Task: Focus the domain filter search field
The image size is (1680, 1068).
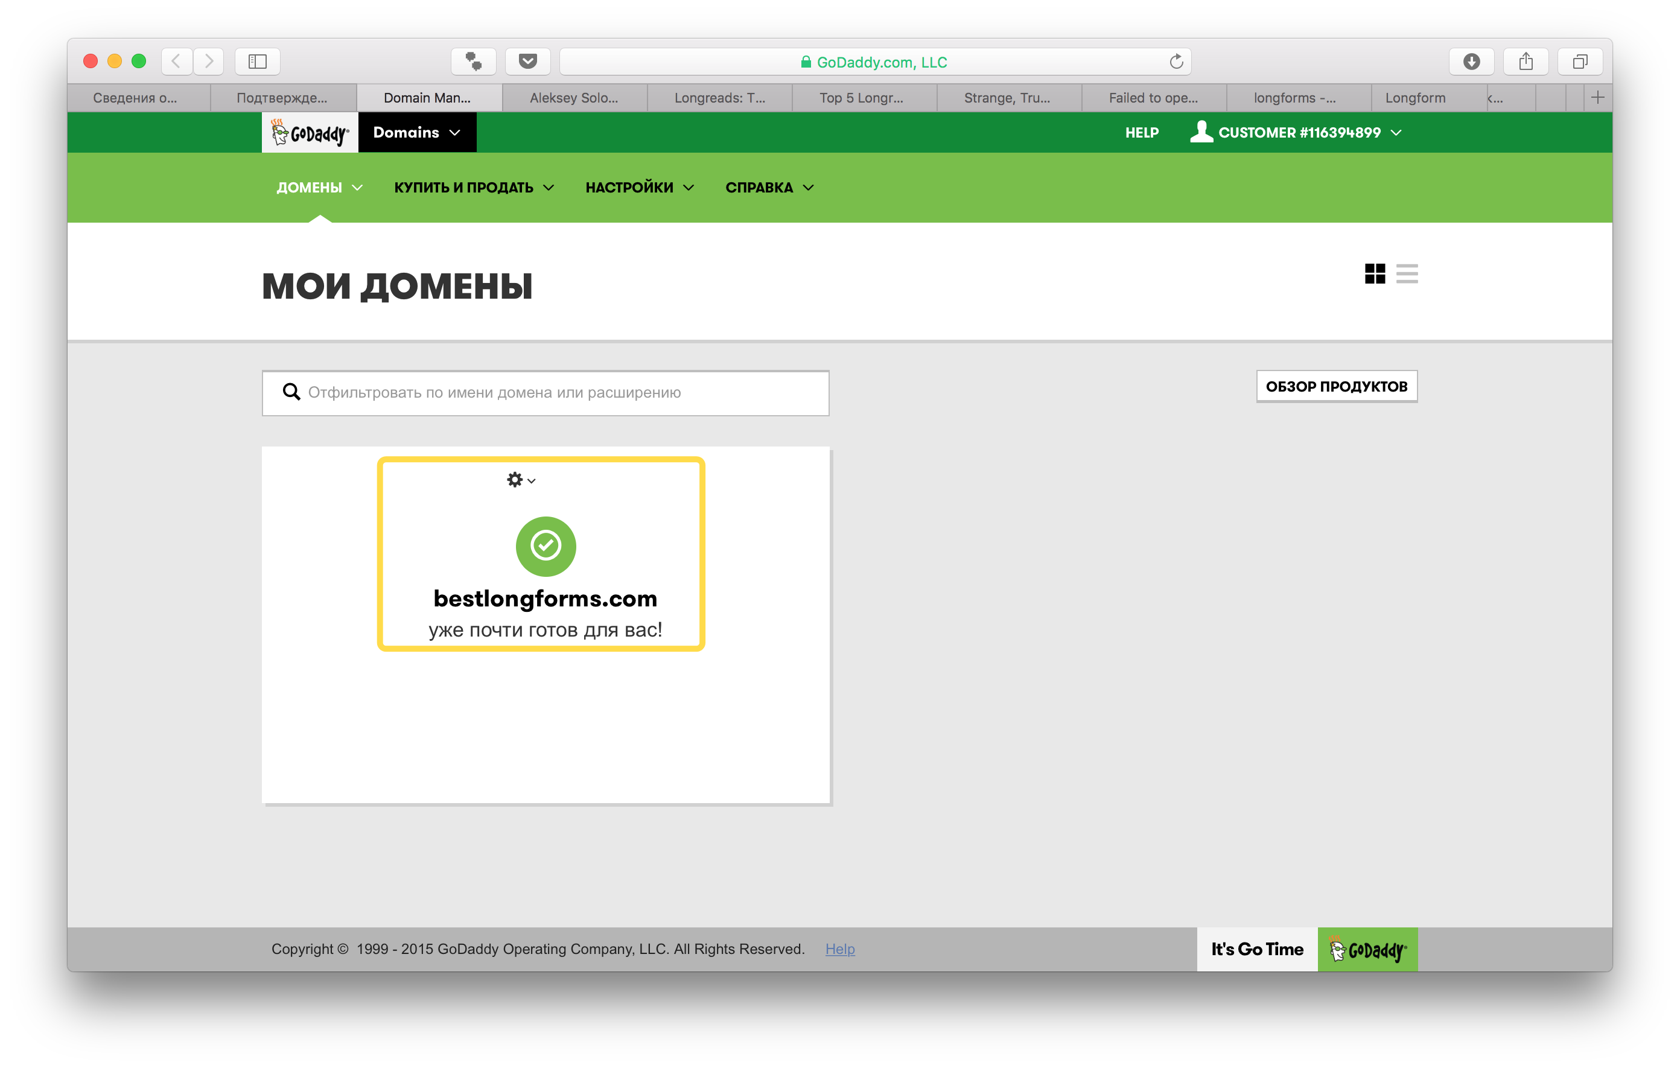Action: tap(545, 393)
